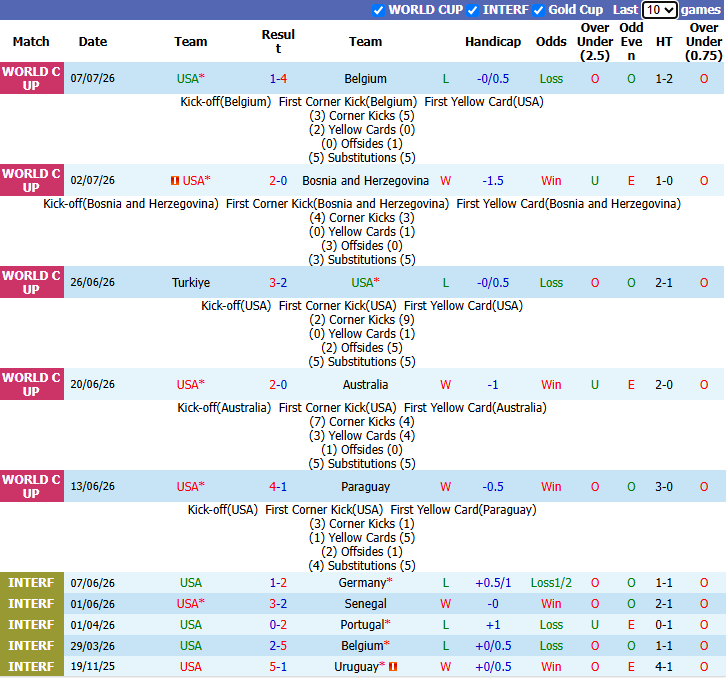Click the Turkiye team name
Viewport: 726px width, 678px height.
pos(191,282)
